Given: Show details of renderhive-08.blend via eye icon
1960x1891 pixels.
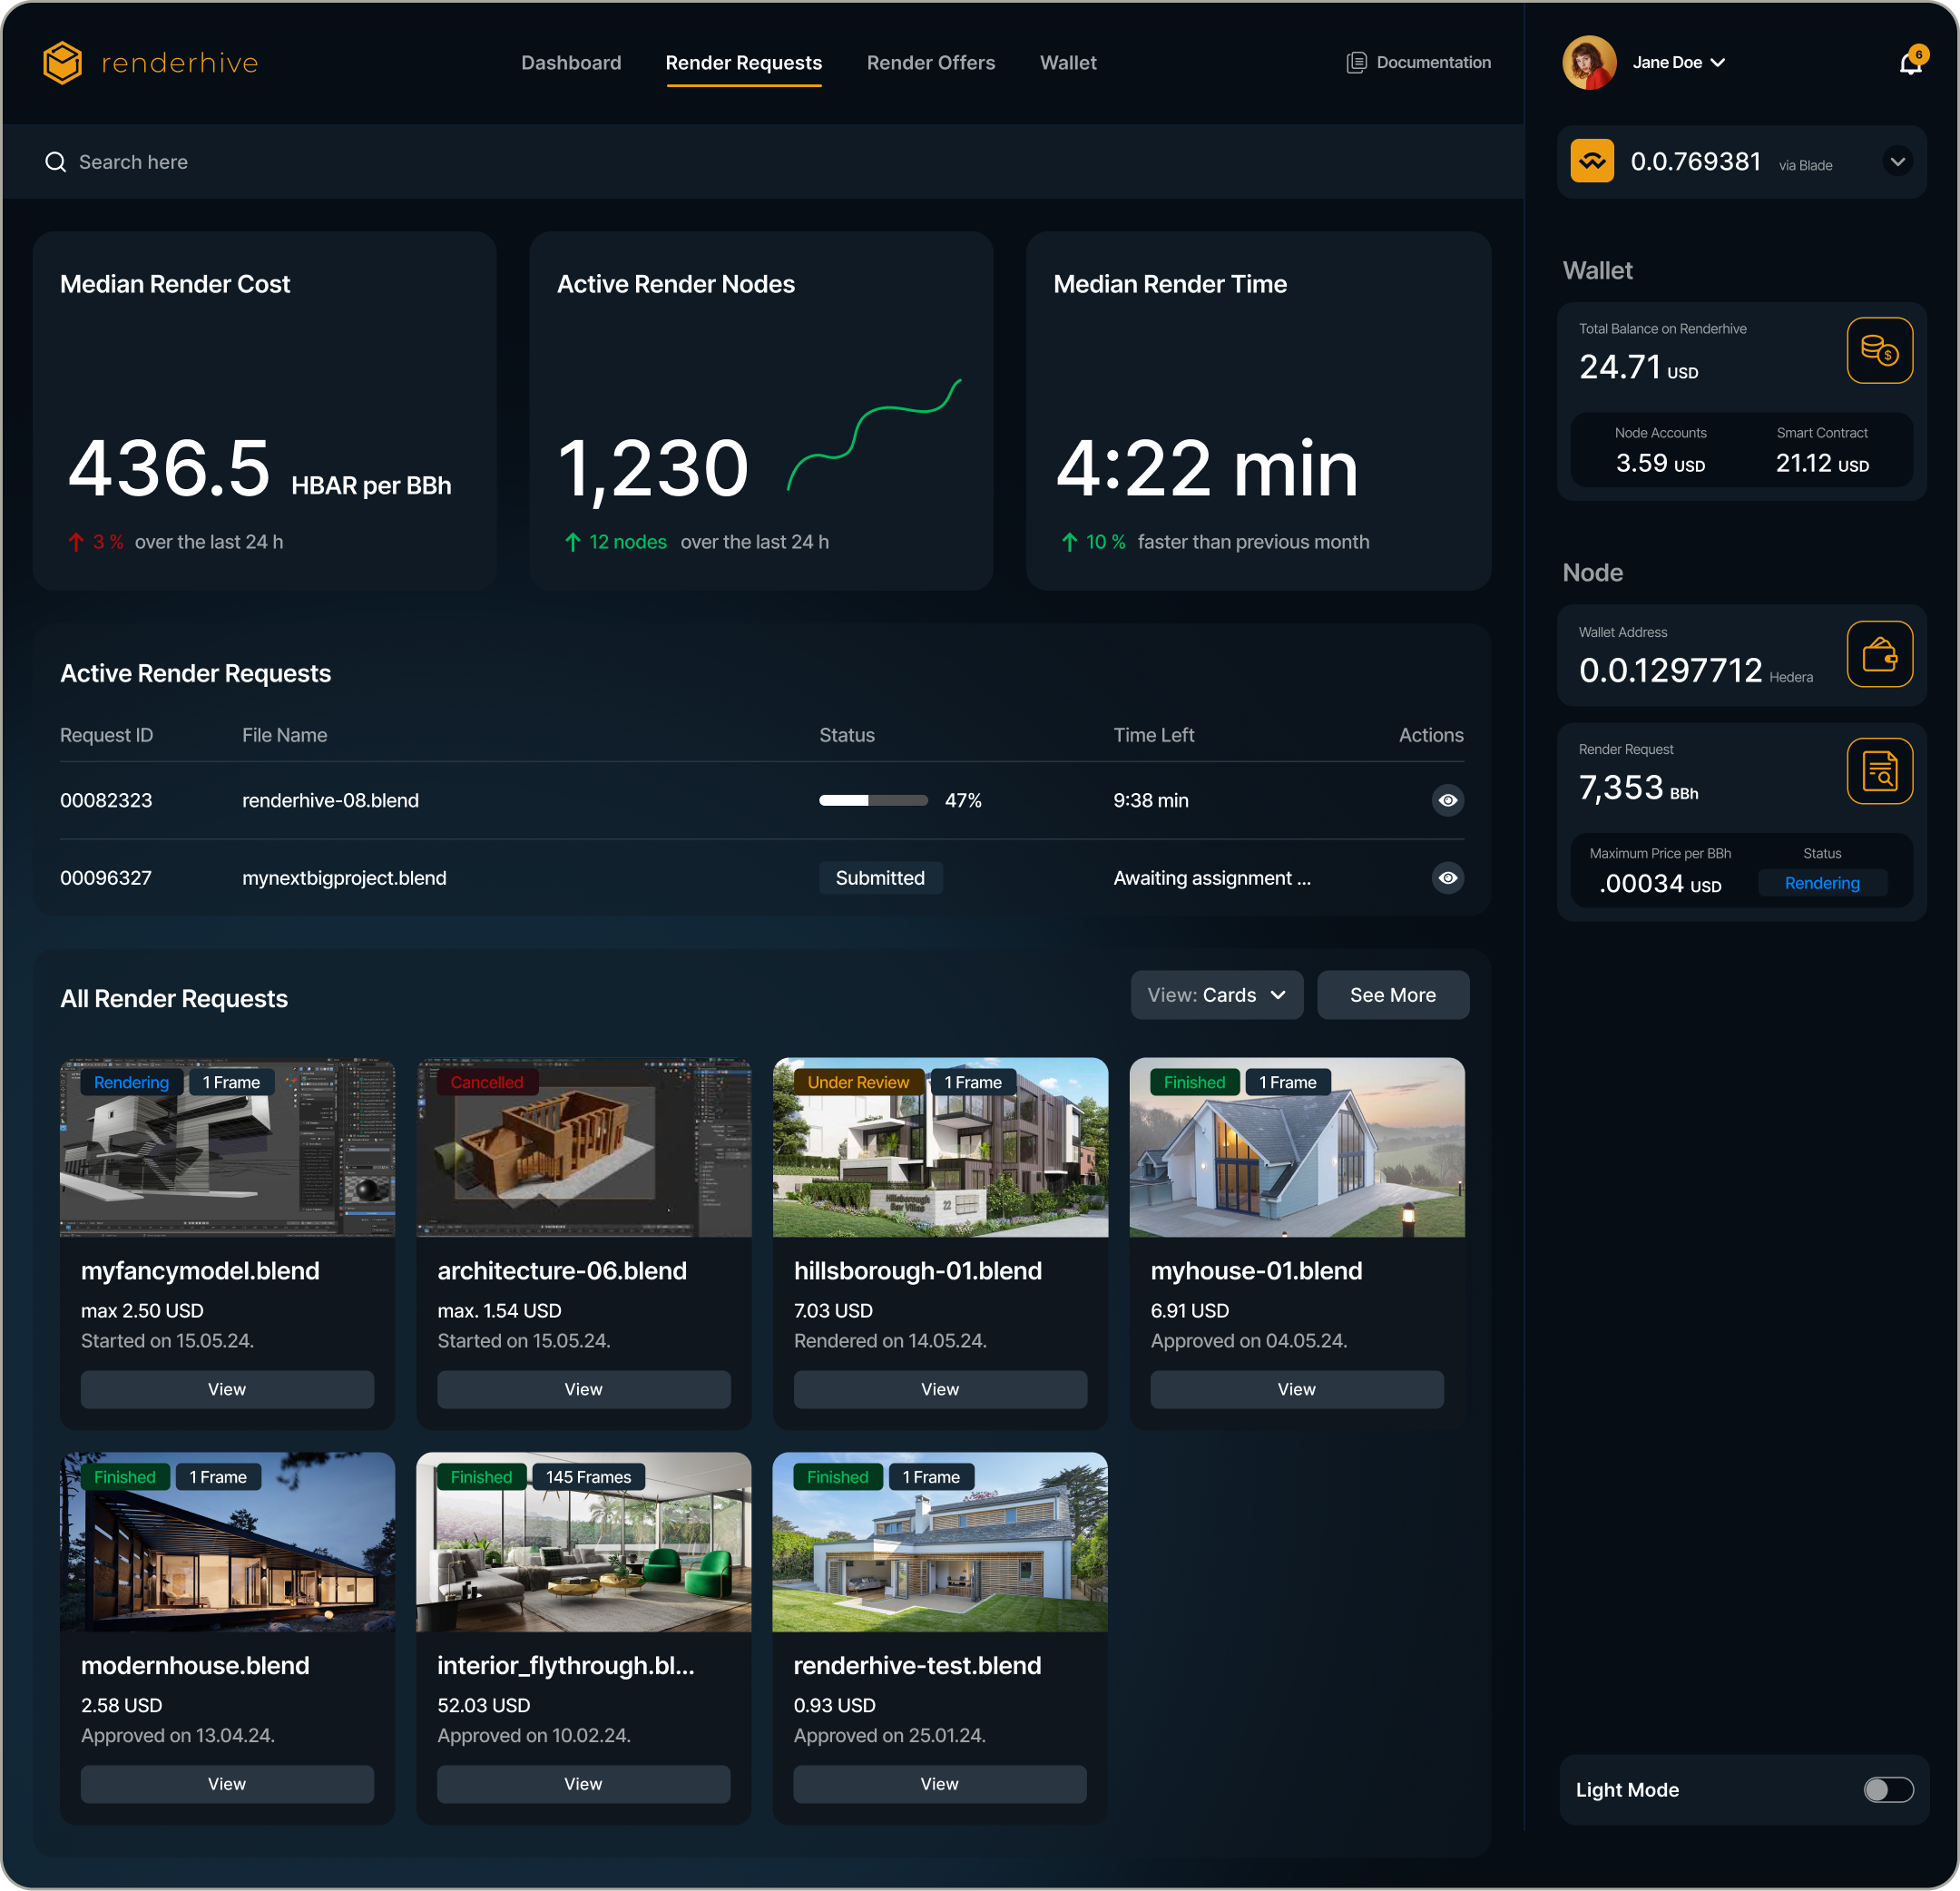Looking at the screenshot, I should (1448, 800).
